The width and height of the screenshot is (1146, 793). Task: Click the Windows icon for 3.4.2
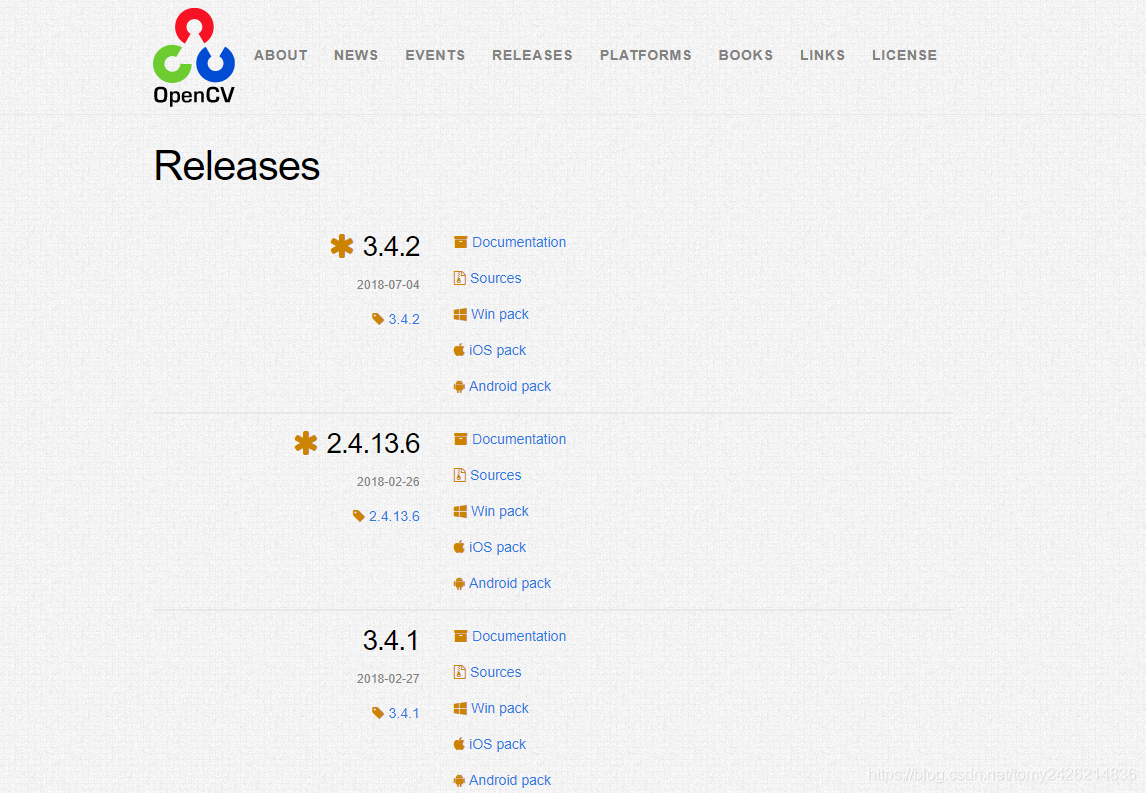click(460, 314)
